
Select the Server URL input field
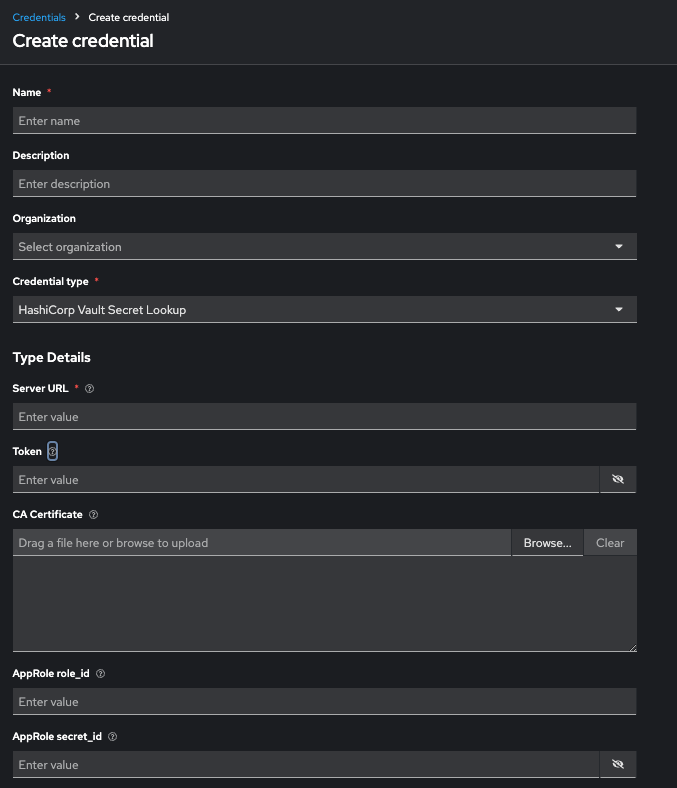click(x=324, y=417)
